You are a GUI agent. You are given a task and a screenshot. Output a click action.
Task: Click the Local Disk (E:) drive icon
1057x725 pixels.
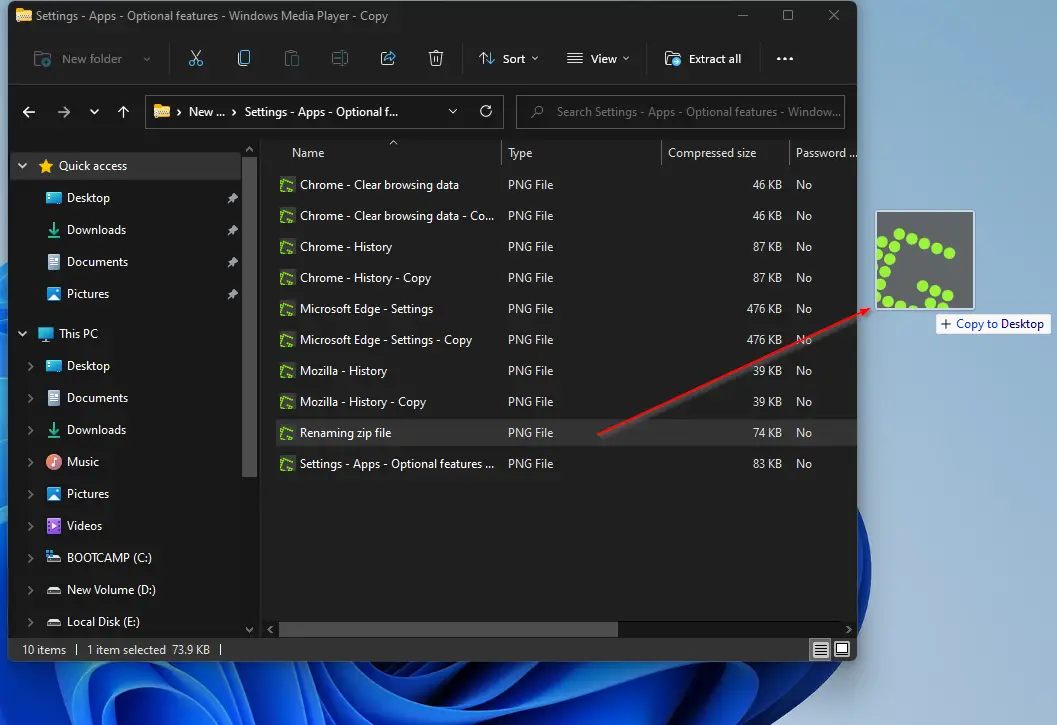point(54,622)
